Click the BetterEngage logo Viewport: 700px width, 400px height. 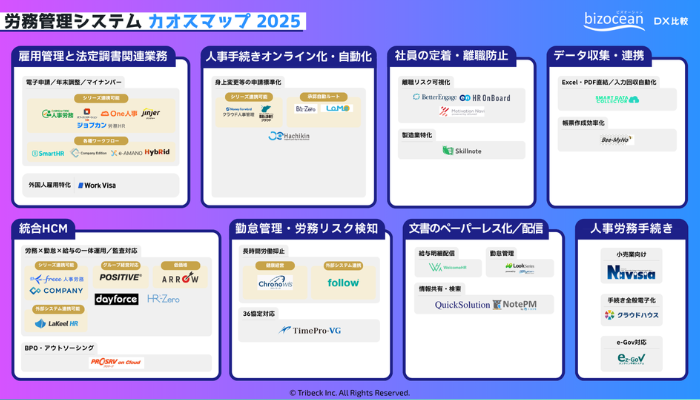click(x=434, y=97)
